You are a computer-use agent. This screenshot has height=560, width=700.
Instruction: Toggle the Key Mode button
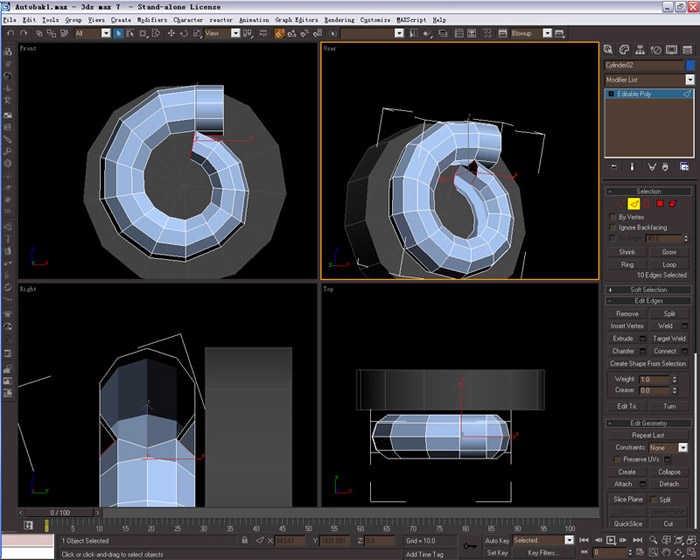[x=584, y=552]
